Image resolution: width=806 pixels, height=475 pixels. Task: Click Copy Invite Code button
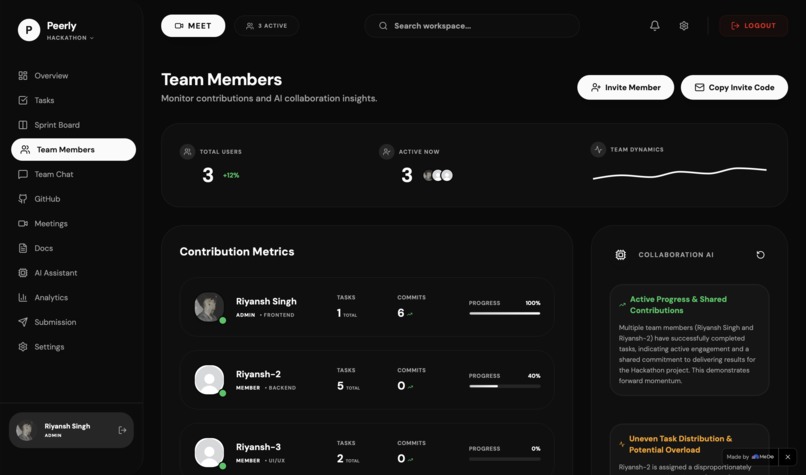pos(734,87)
